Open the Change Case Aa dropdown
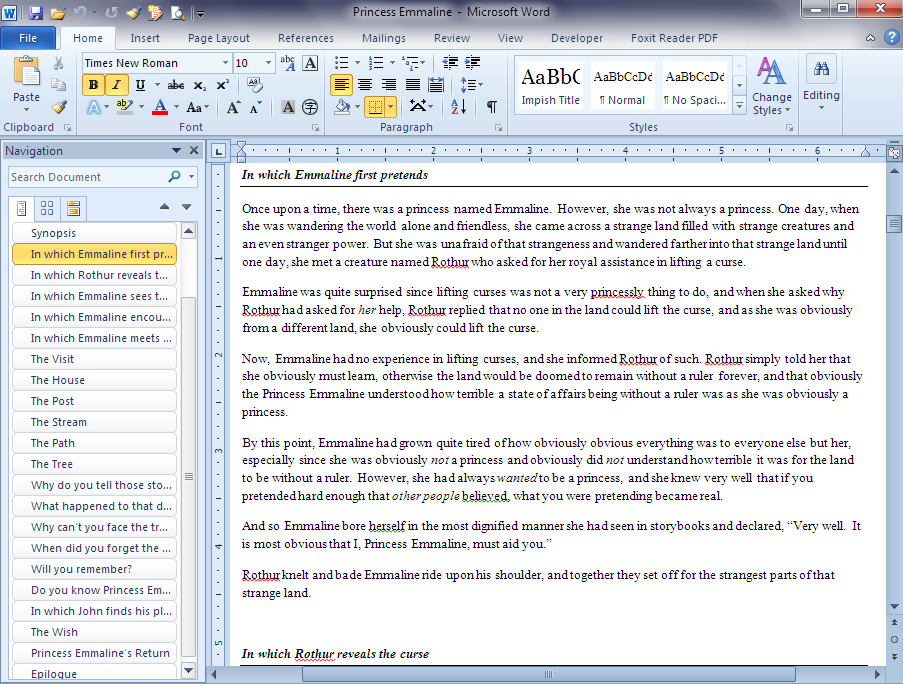The image size is (903, 684). pyautogui.click(x=198, y=107)
